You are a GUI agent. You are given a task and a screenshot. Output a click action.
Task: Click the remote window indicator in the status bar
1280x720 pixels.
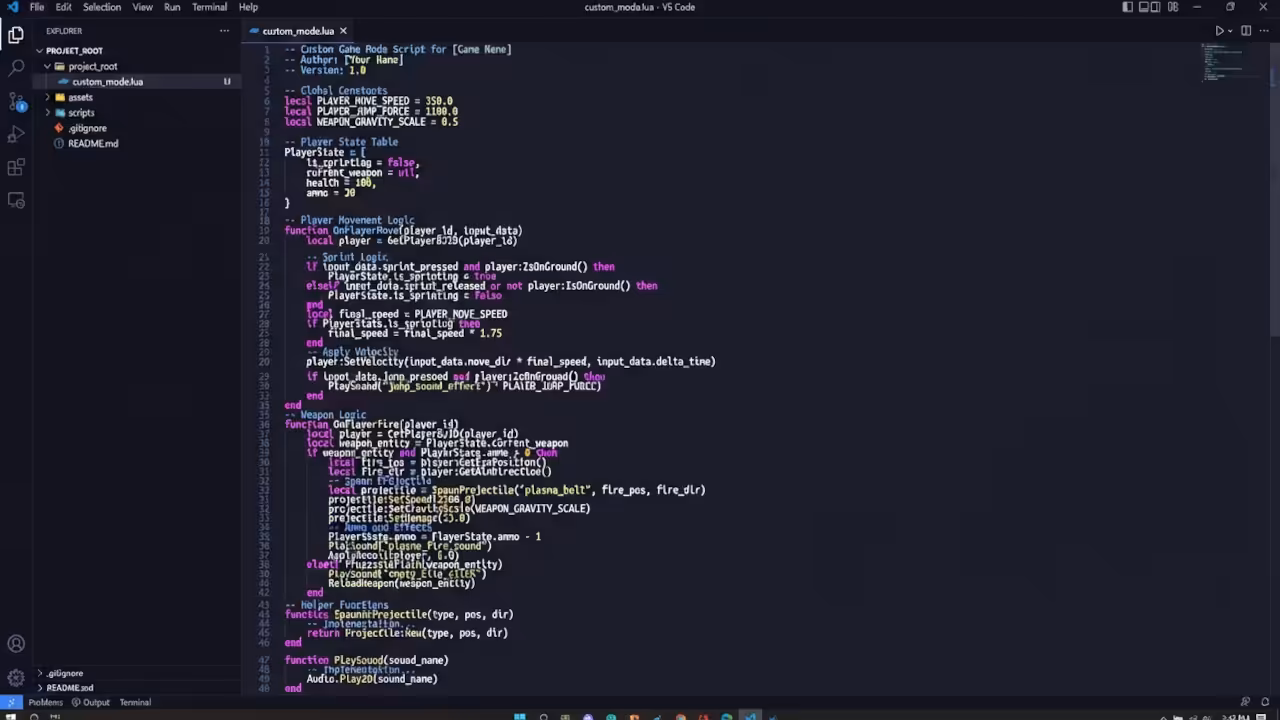pos(10,702)
